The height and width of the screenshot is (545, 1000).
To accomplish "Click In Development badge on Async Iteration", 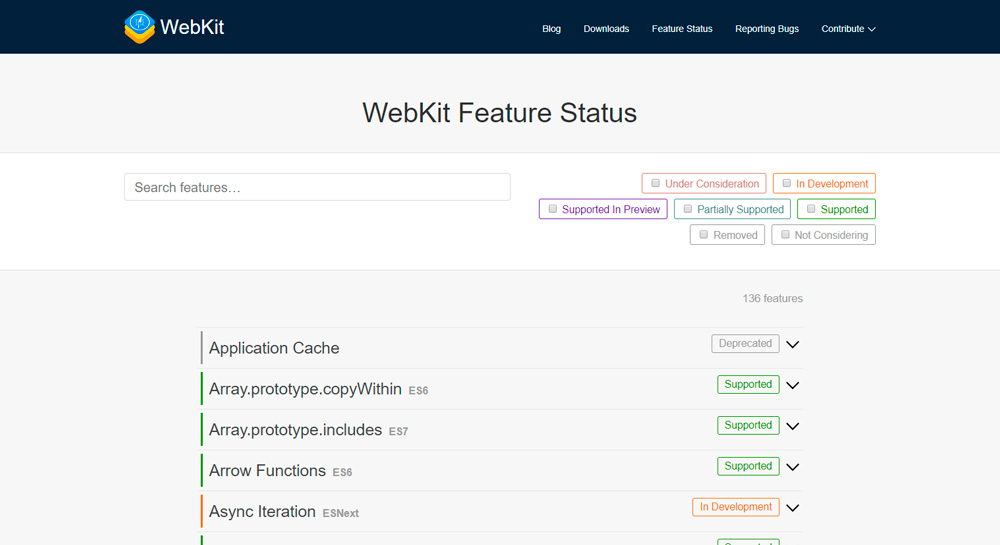I will coord(736,507).
